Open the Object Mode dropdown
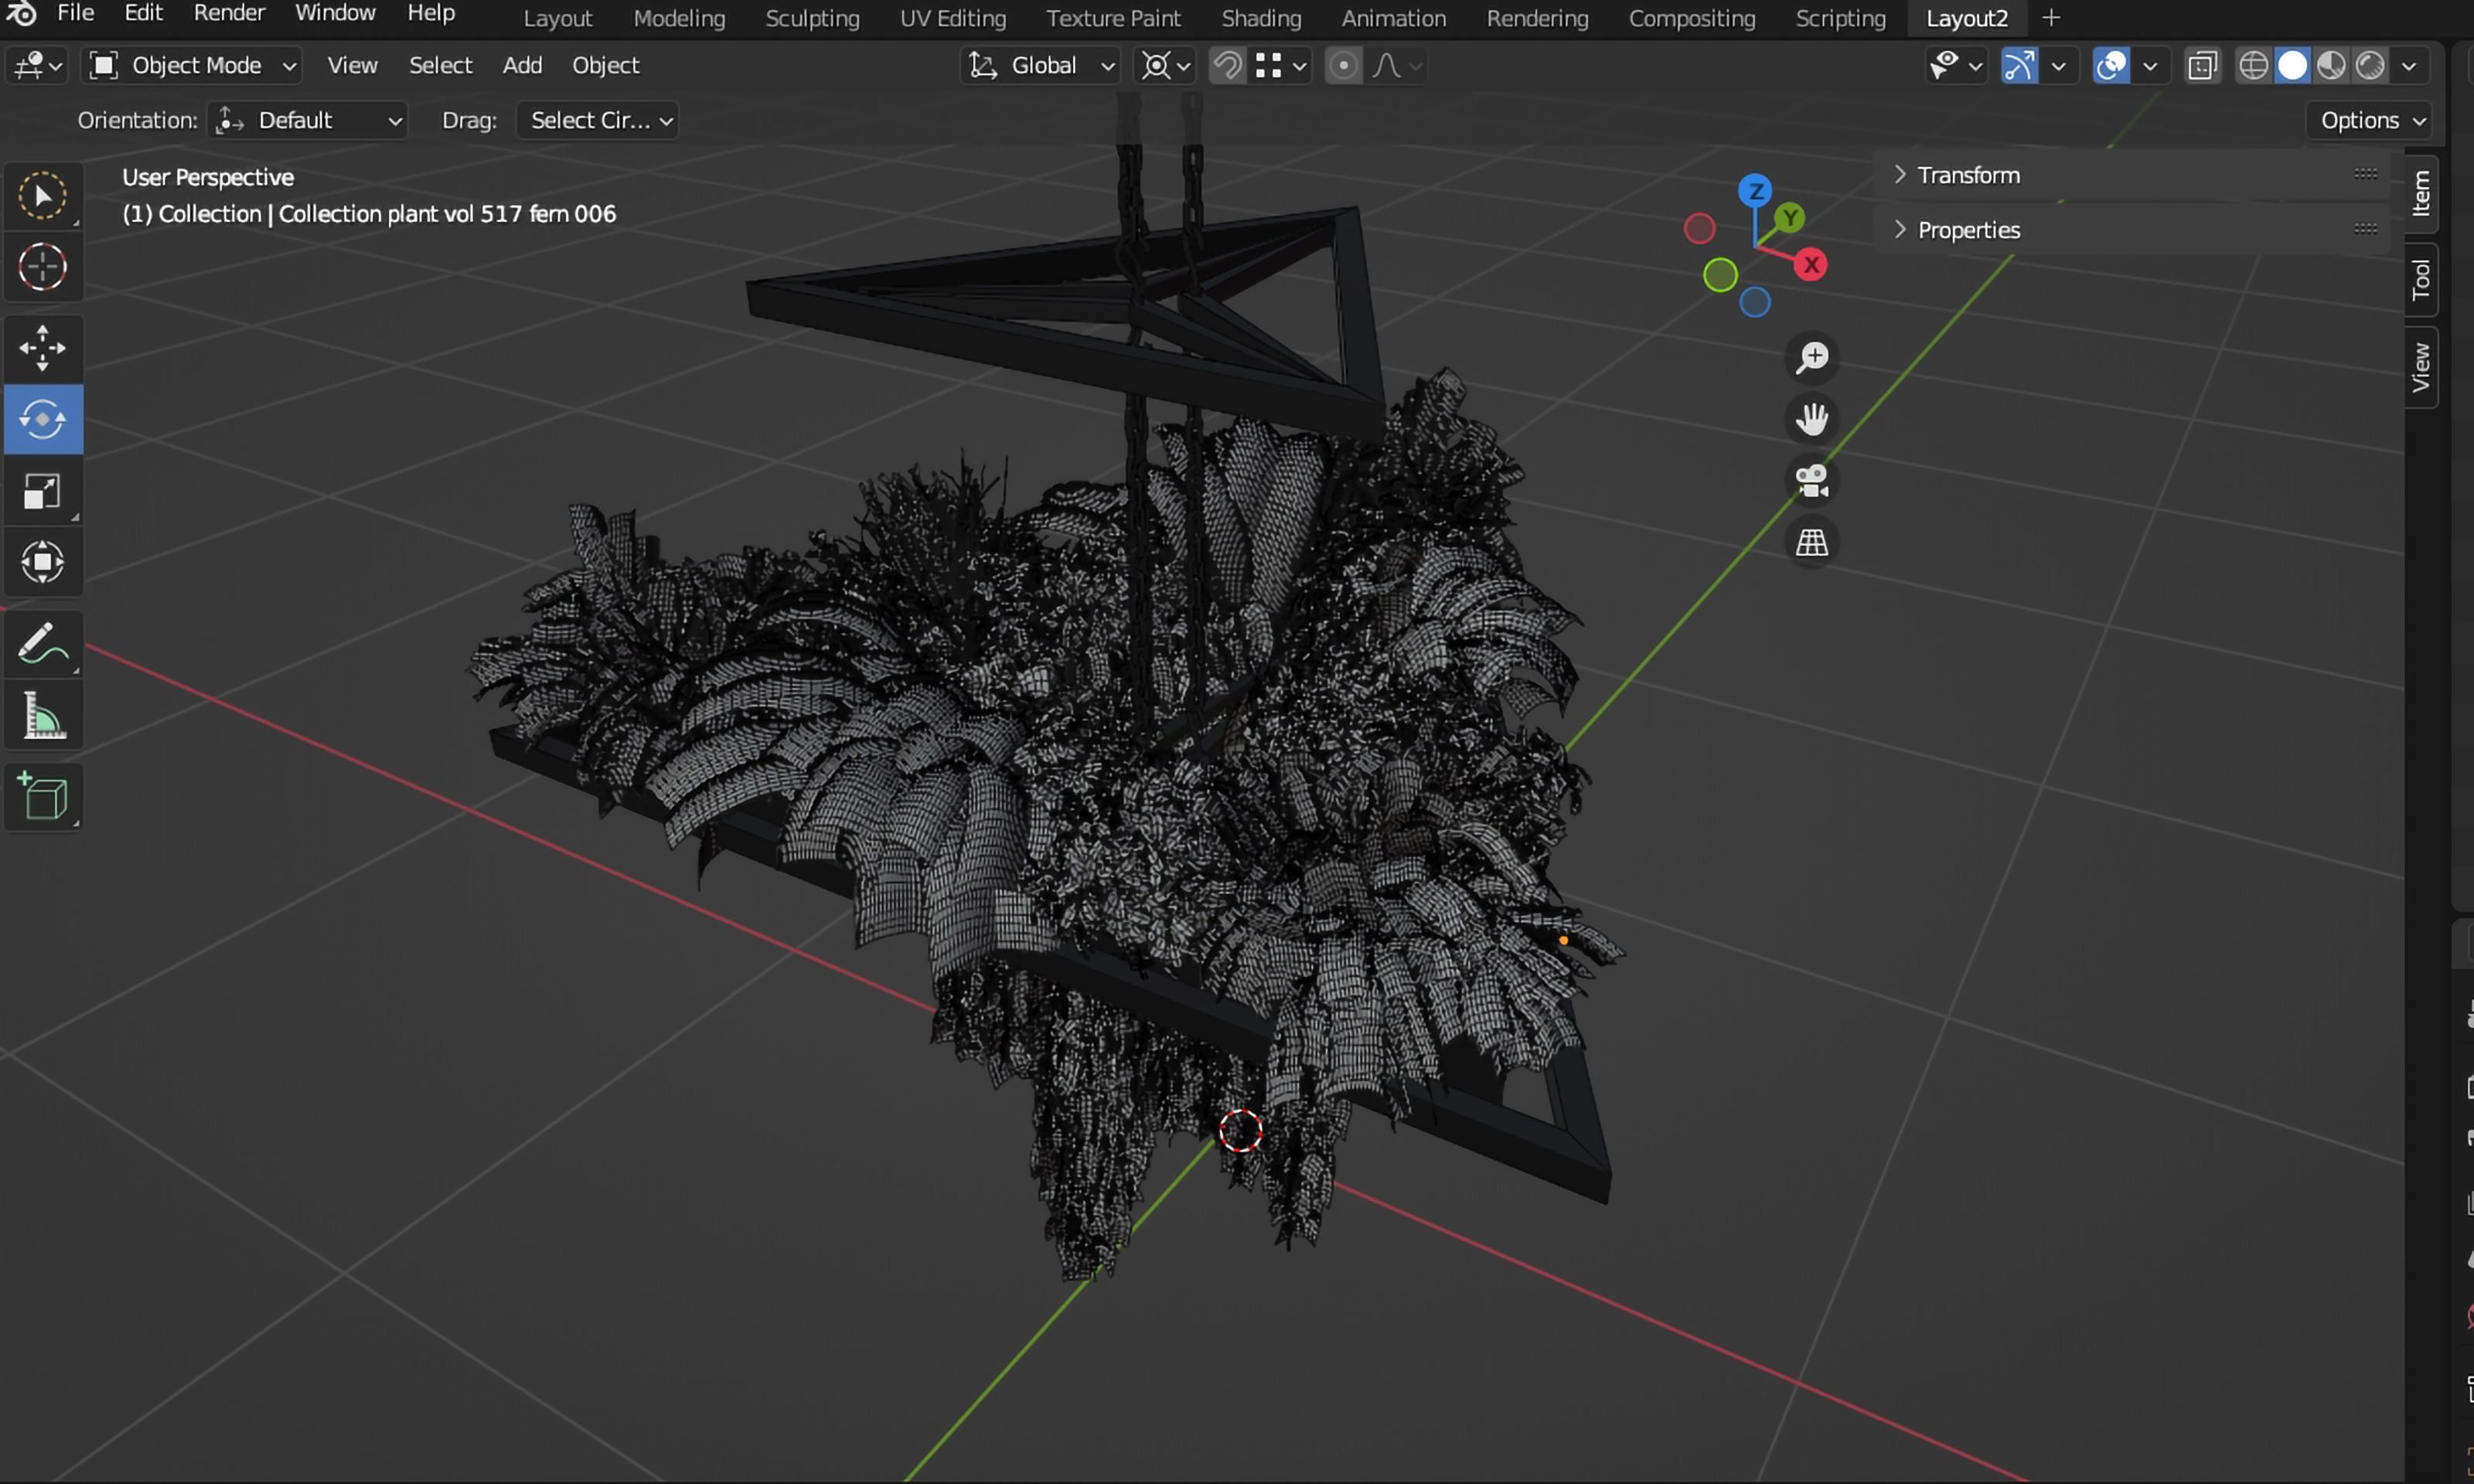The height and width of the screenshot is (1484, 2474). [x=193, y=66]
